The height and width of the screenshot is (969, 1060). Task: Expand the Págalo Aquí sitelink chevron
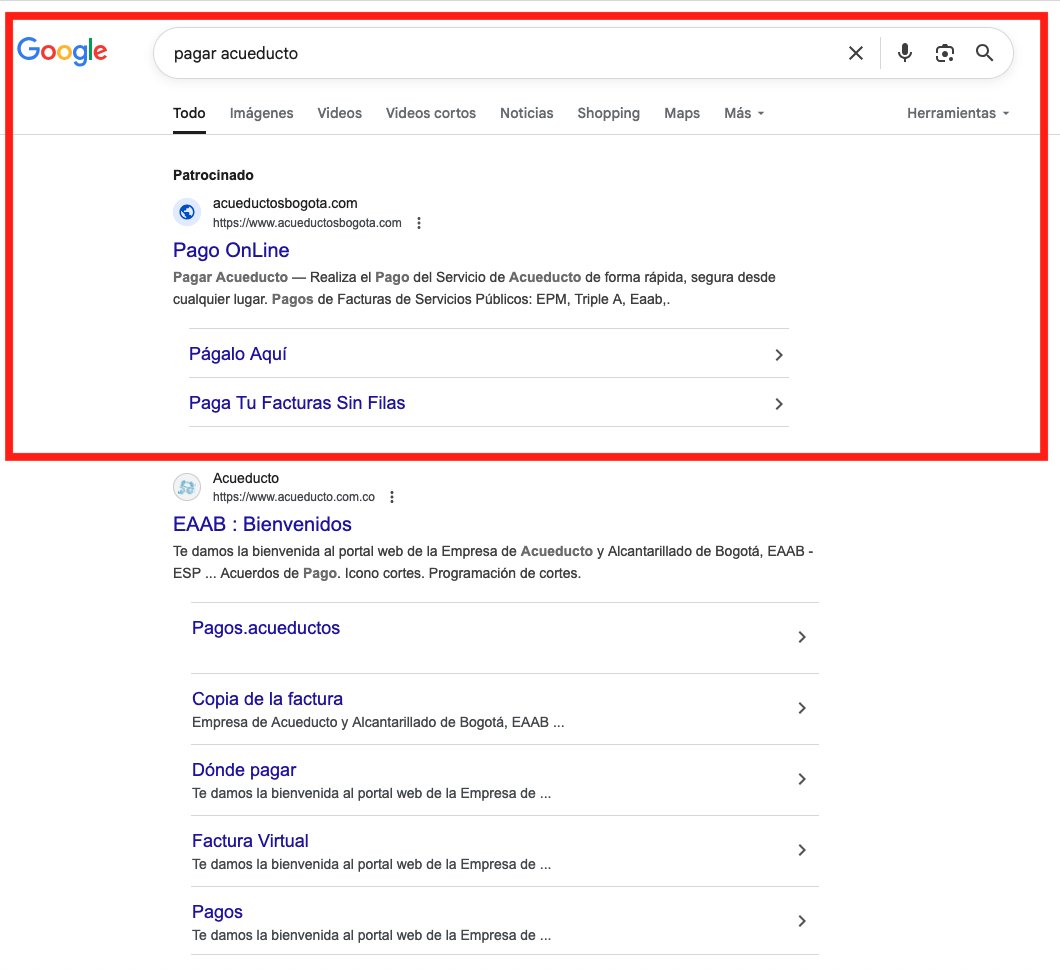[778, 353]
